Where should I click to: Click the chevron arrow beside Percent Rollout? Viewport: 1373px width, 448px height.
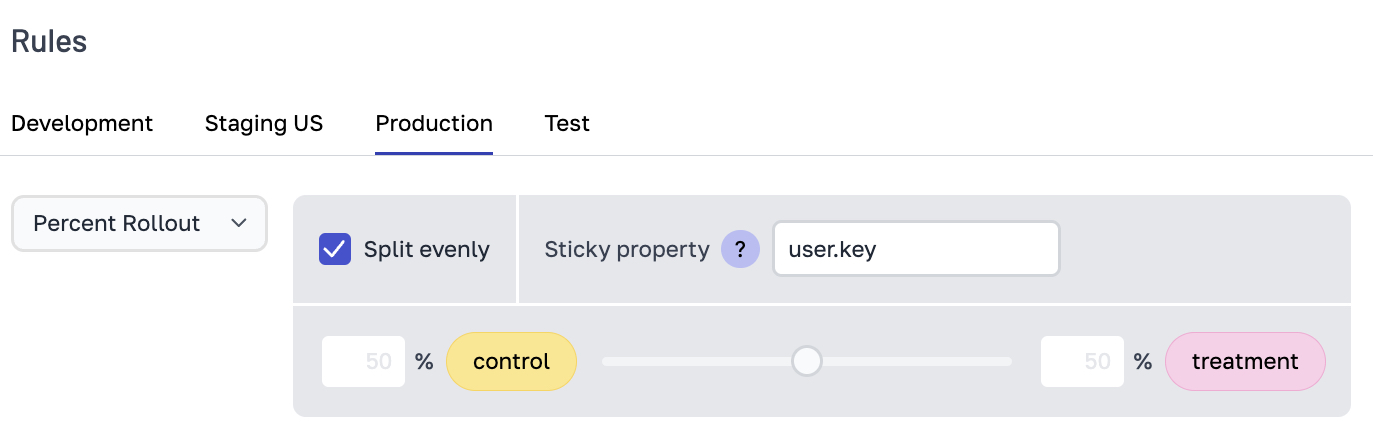coord(239,224)
